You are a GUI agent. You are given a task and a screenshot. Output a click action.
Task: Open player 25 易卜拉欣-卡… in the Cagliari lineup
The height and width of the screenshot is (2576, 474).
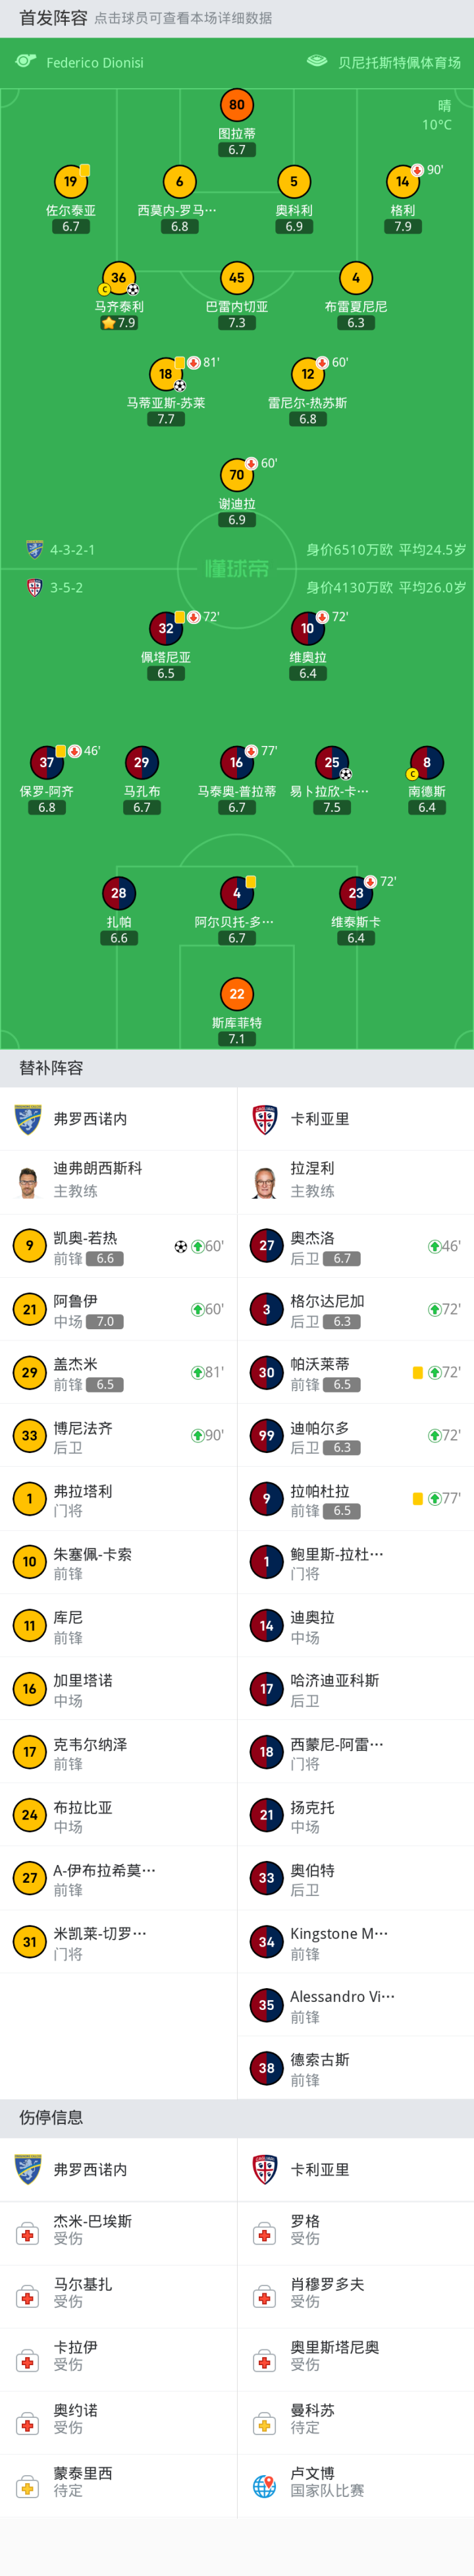click(x=332, y=762)
